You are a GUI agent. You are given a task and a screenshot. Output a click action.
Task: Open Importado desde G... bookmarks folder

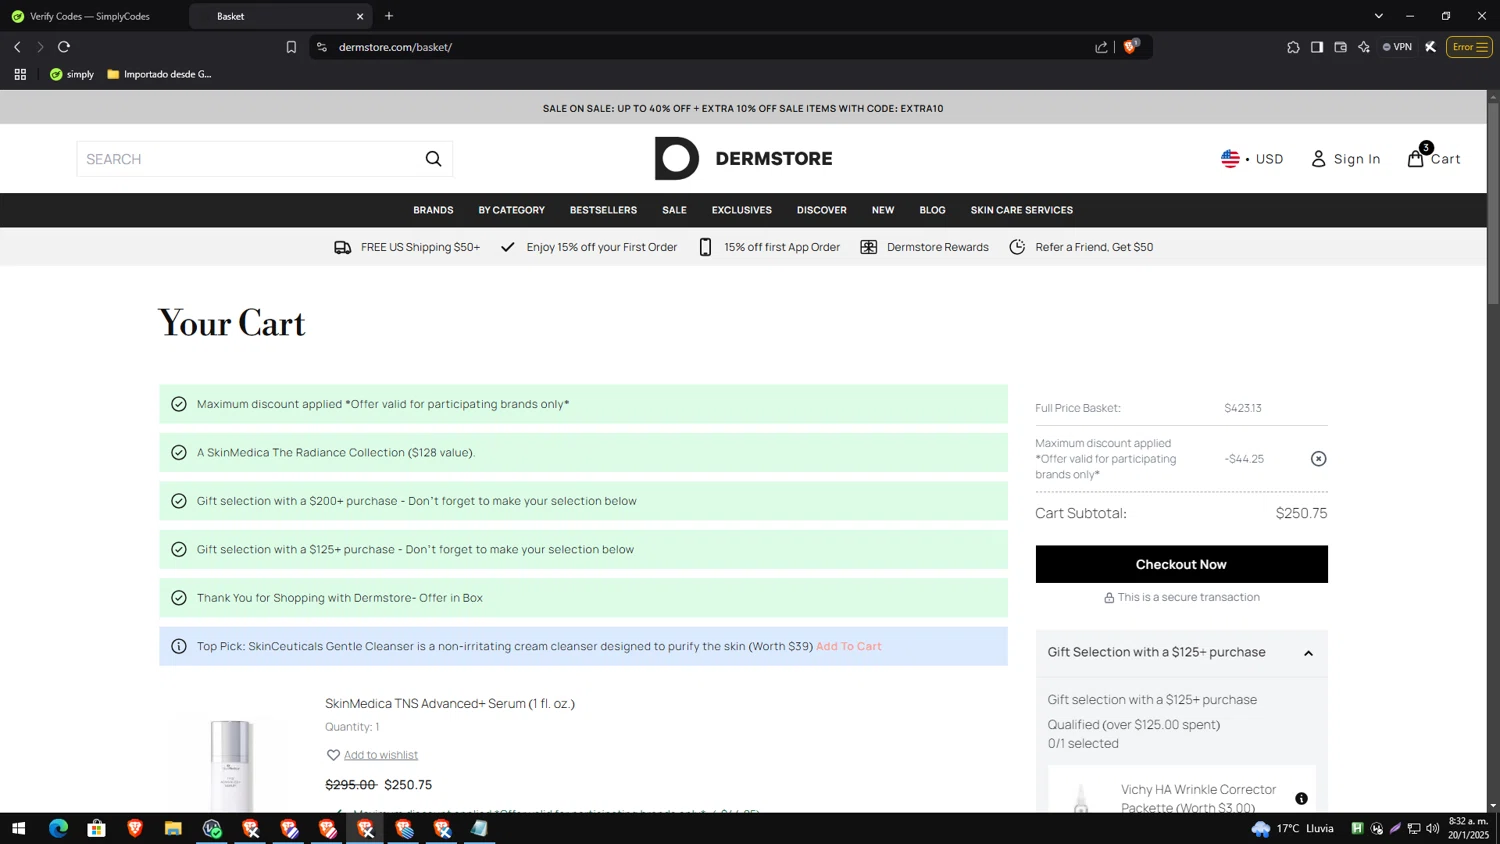point(159,74)
